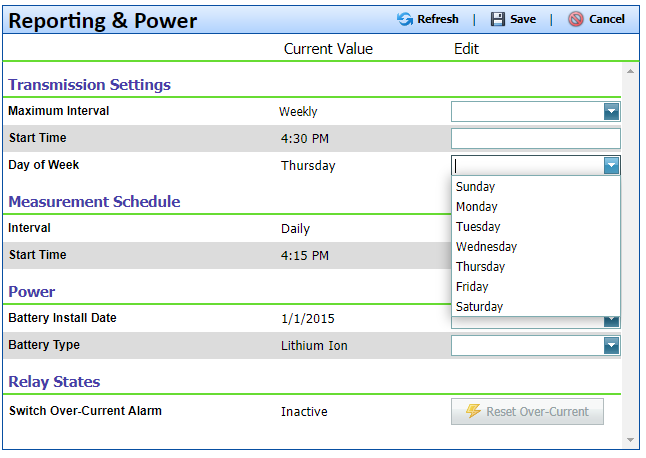Select Wednesday in the dropdown list

point(486,247)
